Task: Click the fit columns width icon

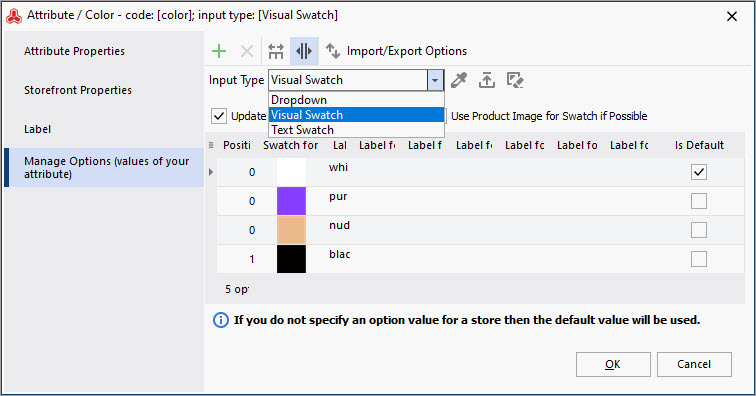Action: (276, 51)
